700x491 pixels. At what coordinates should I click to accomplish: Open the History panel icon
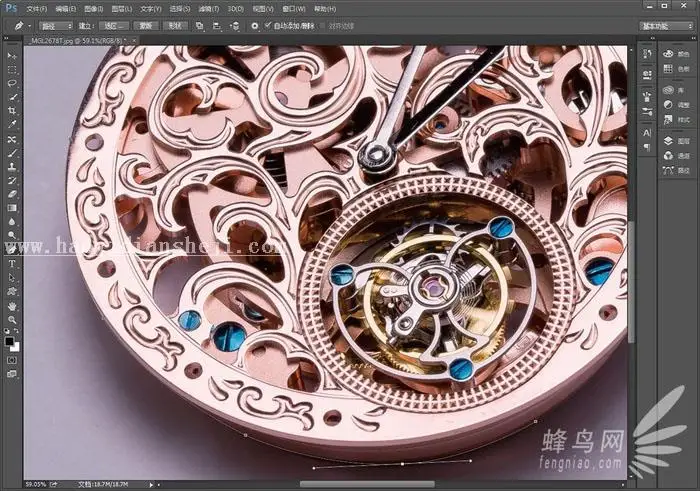pos(647,54)
